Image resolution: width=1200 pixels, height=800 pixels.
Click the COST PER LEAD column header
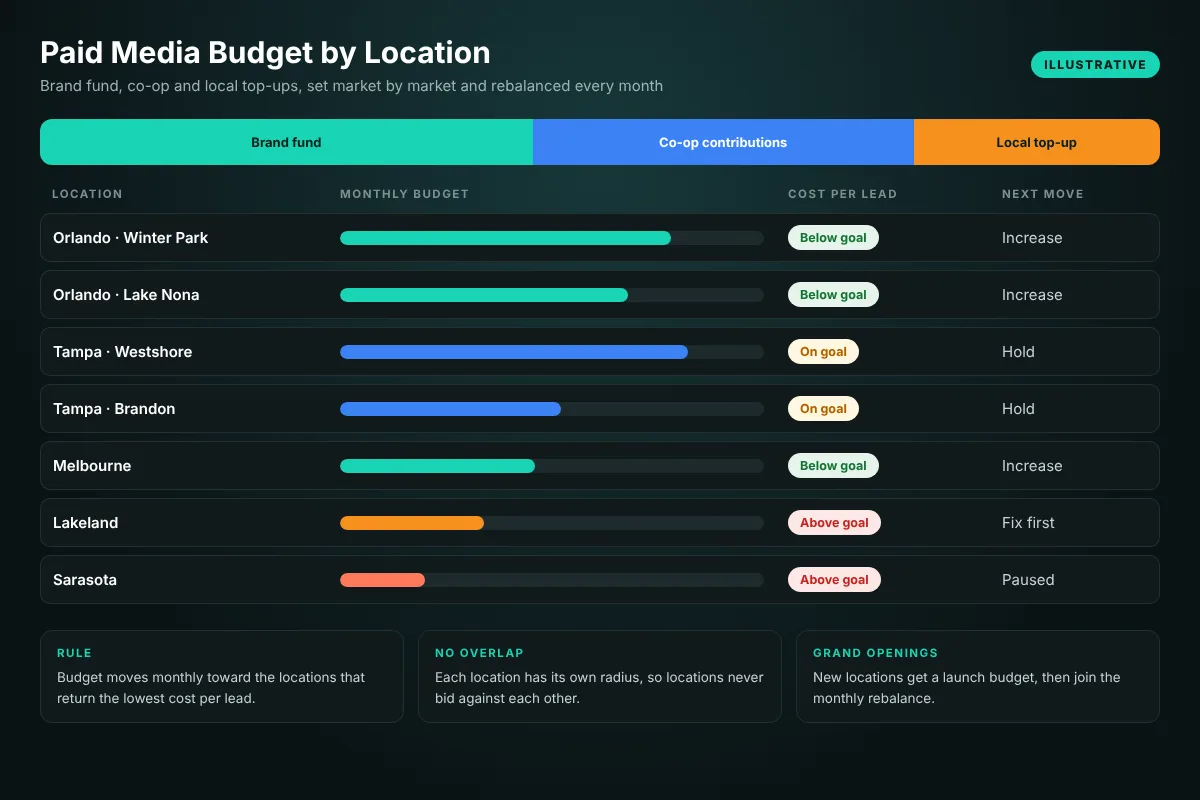tap(842, 194)
